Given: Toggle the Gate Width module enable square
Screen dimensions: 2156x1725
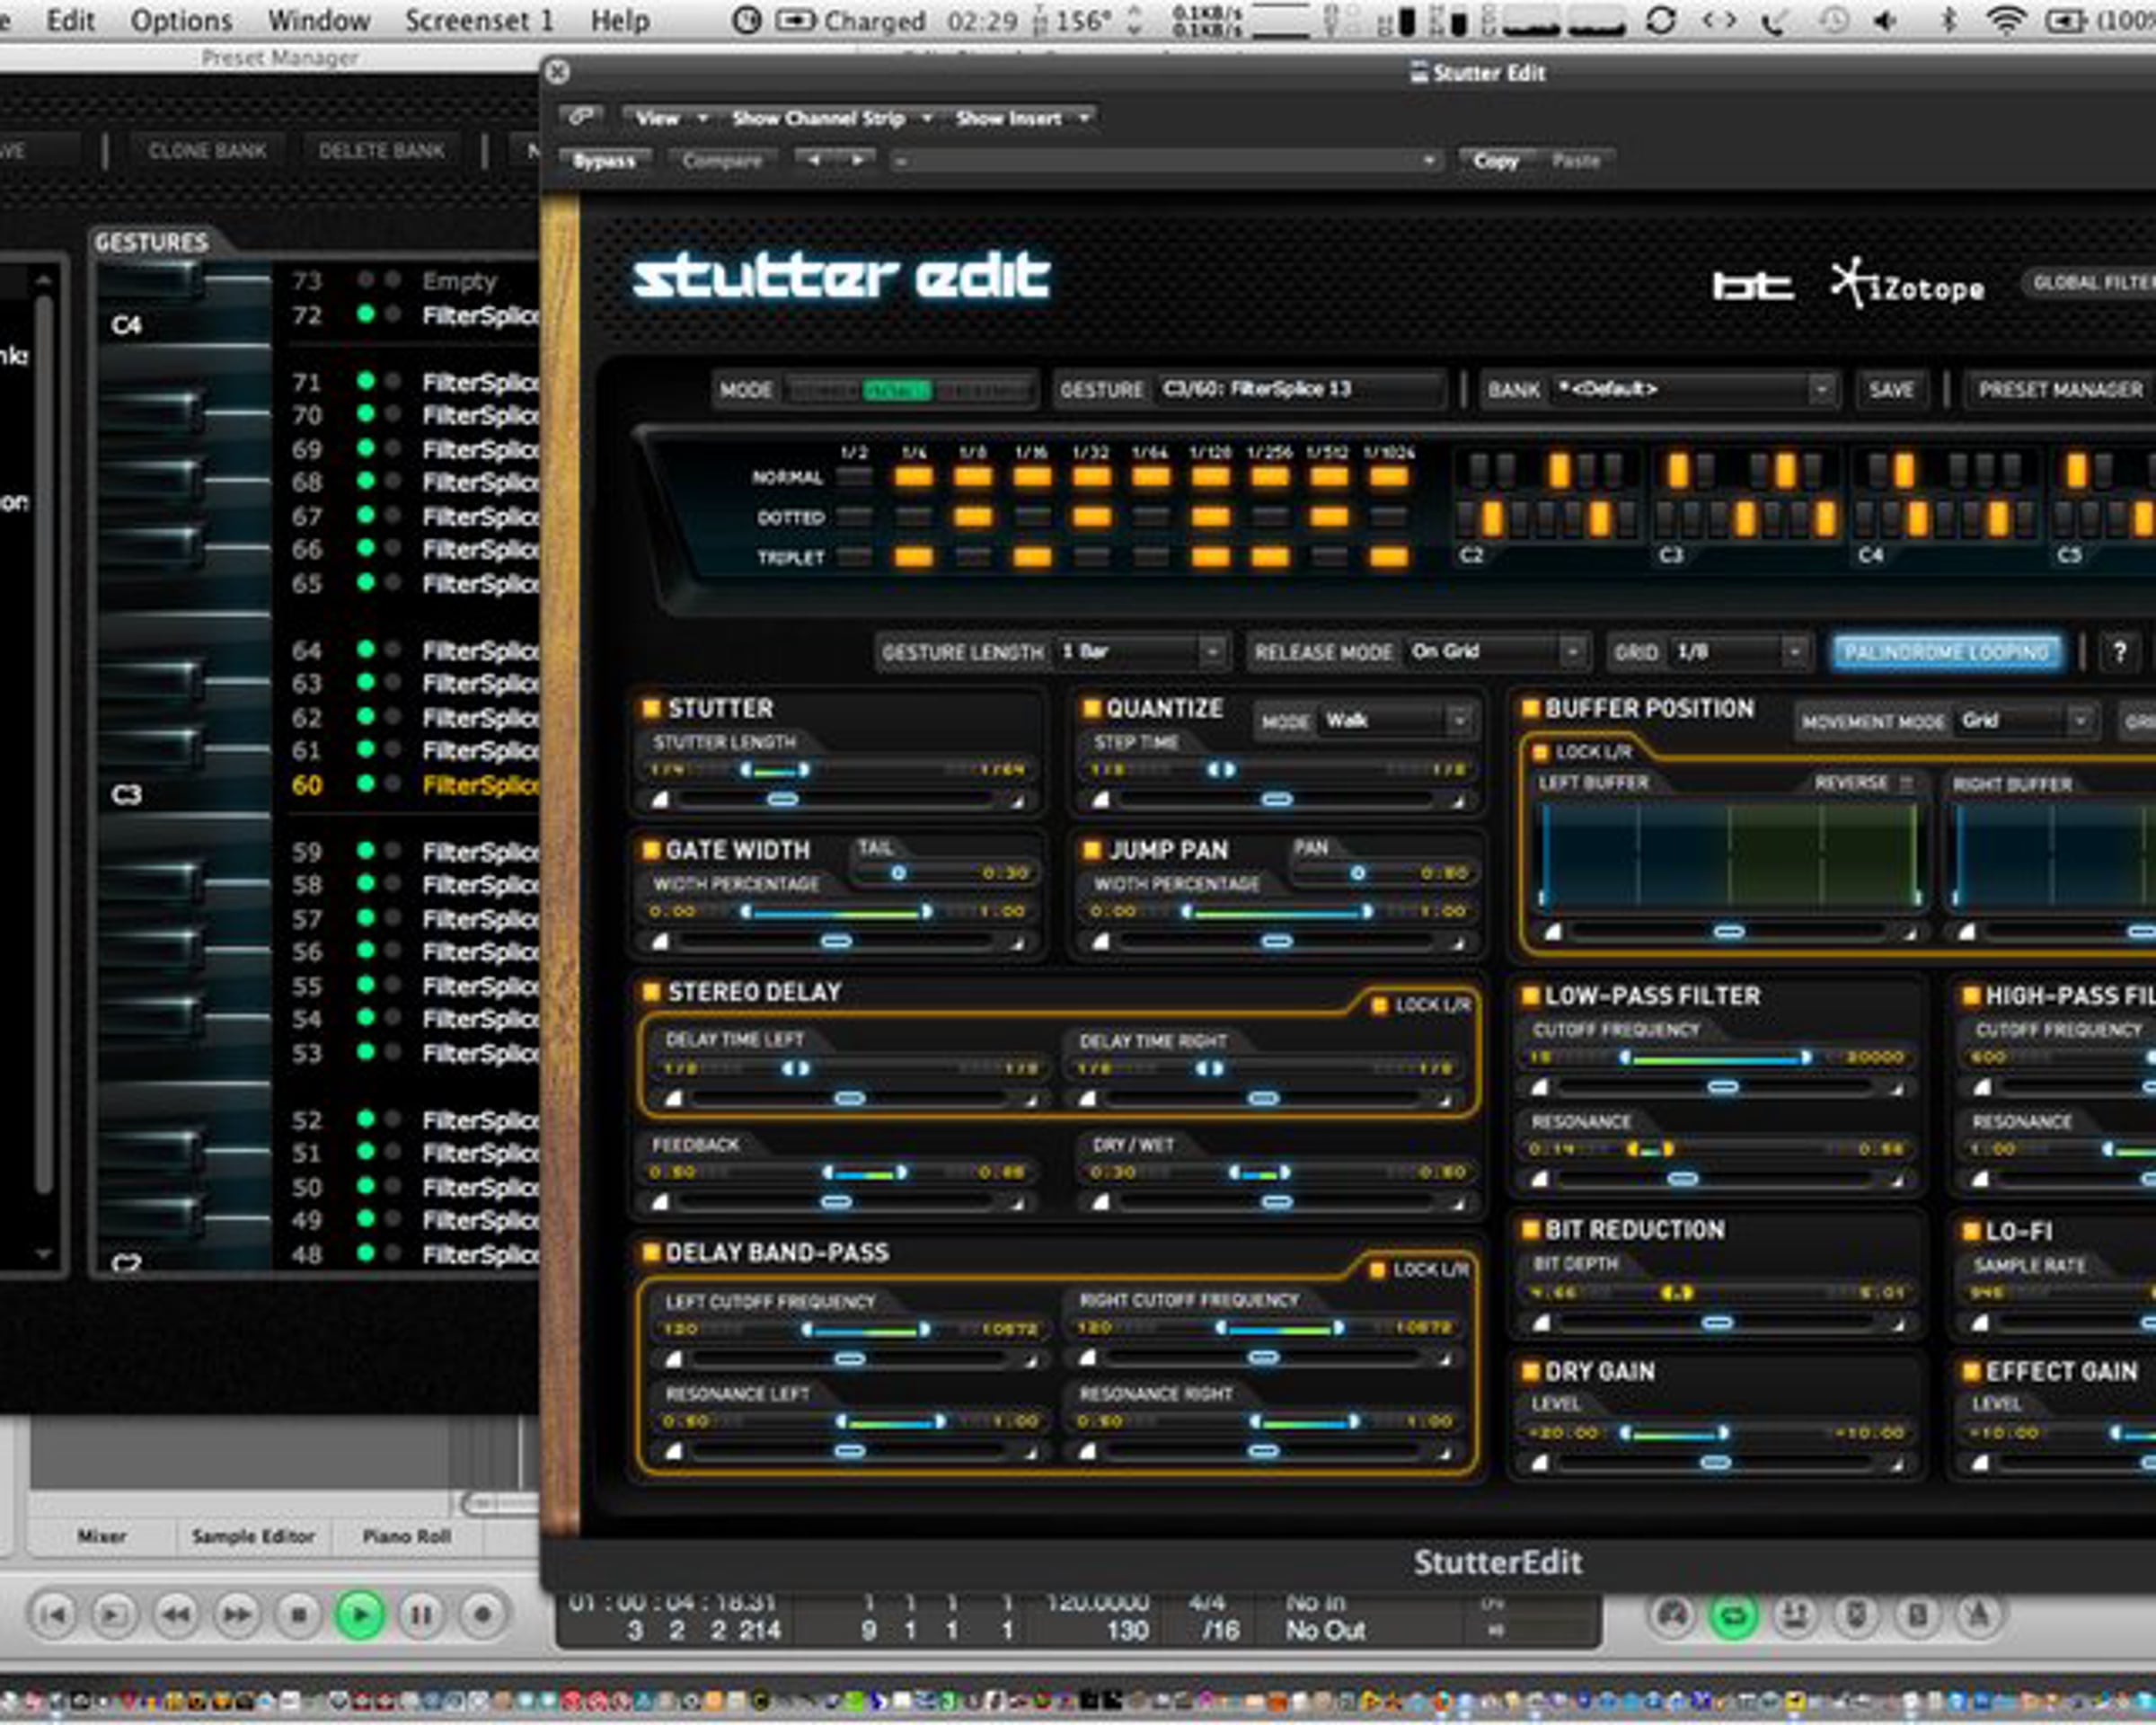Looking at the screenshot, I should pos(651,850).
